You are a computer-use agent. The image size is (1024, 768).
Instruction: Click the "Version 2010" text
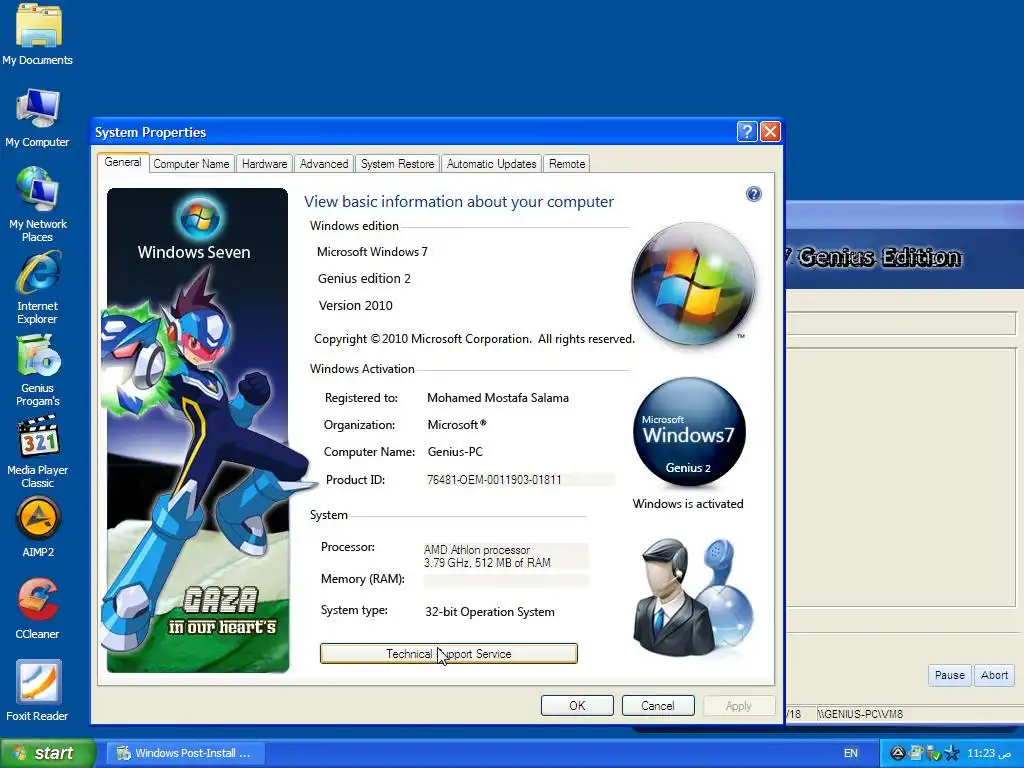355,306
